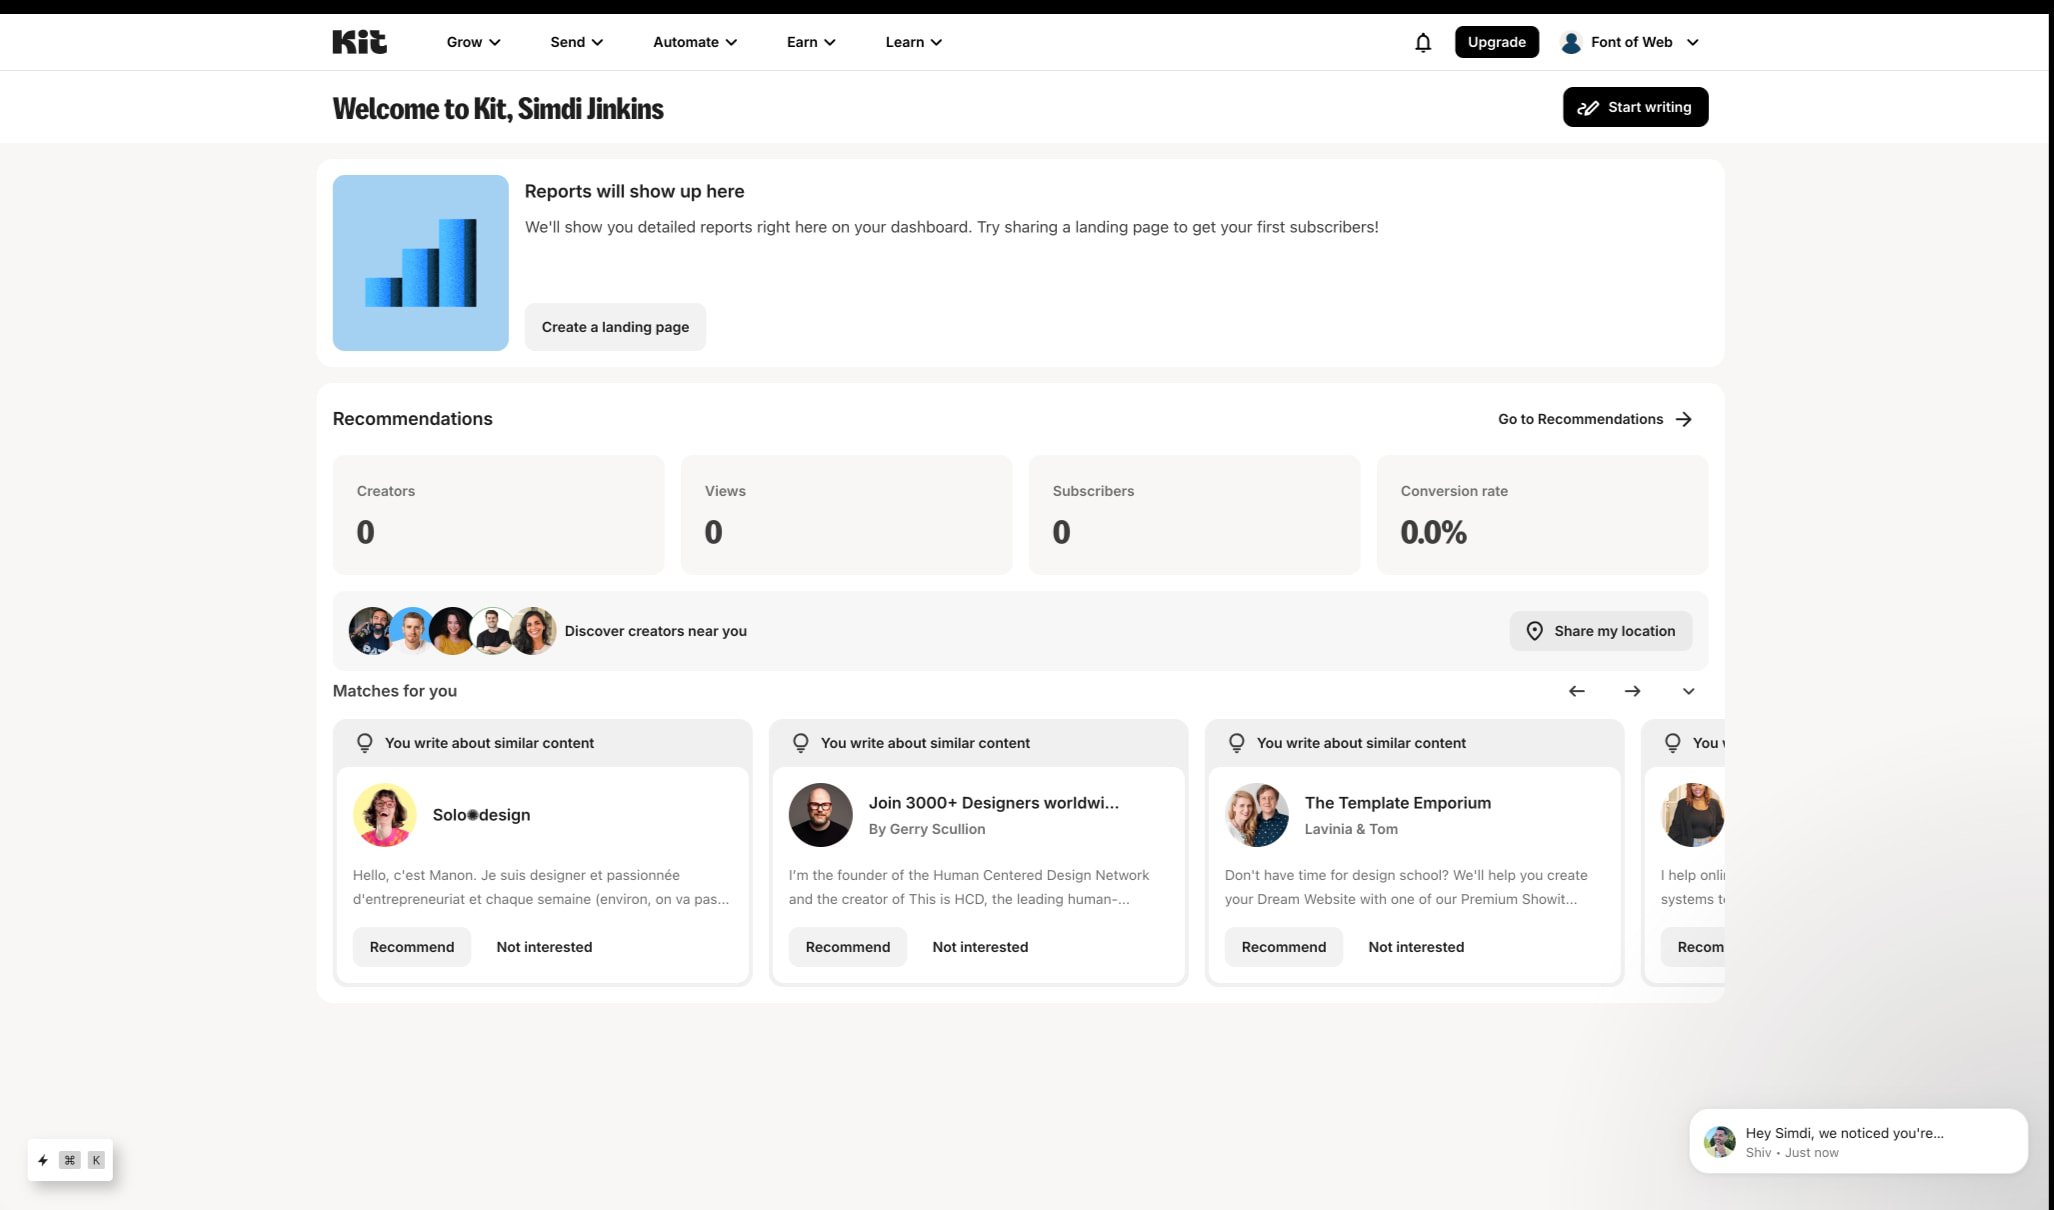Click lightbulb icon on Template Emporium card
This screenshot has height=1210, width=2054.
point(1236,743)
